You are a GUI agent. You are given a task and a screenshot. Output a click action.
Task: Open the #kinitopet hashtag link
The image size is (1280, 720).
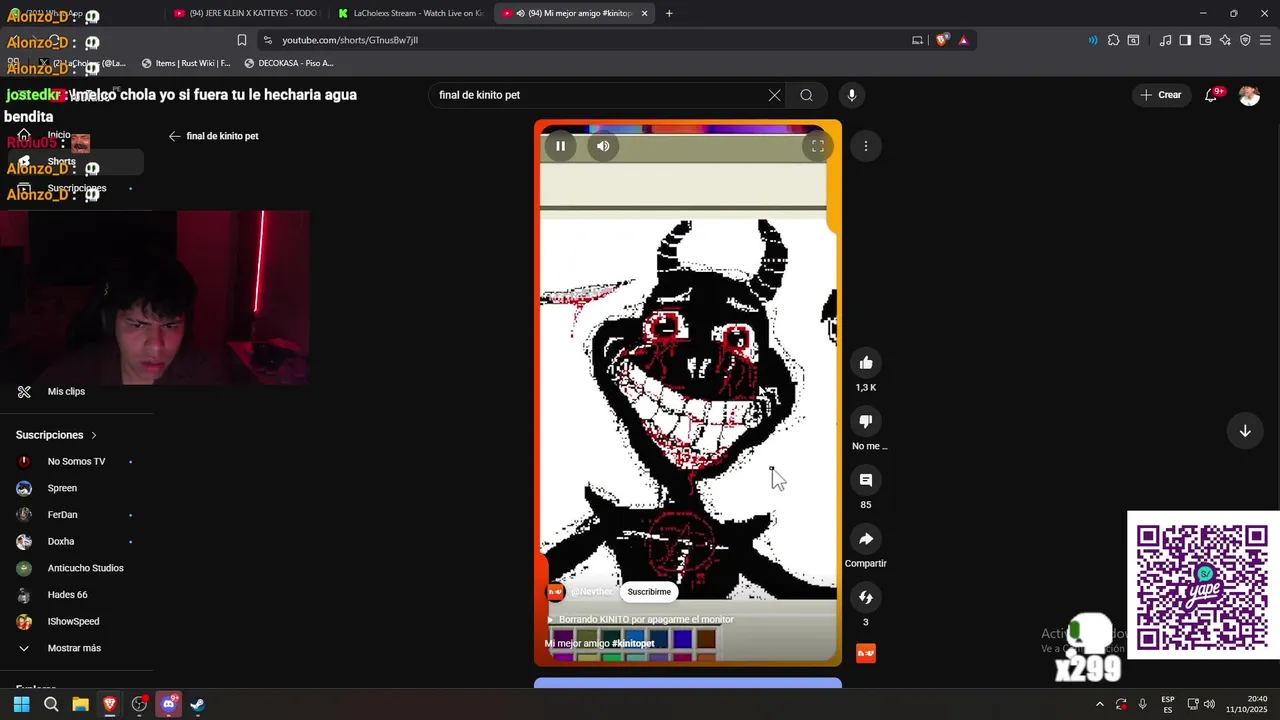pos(633,643)
